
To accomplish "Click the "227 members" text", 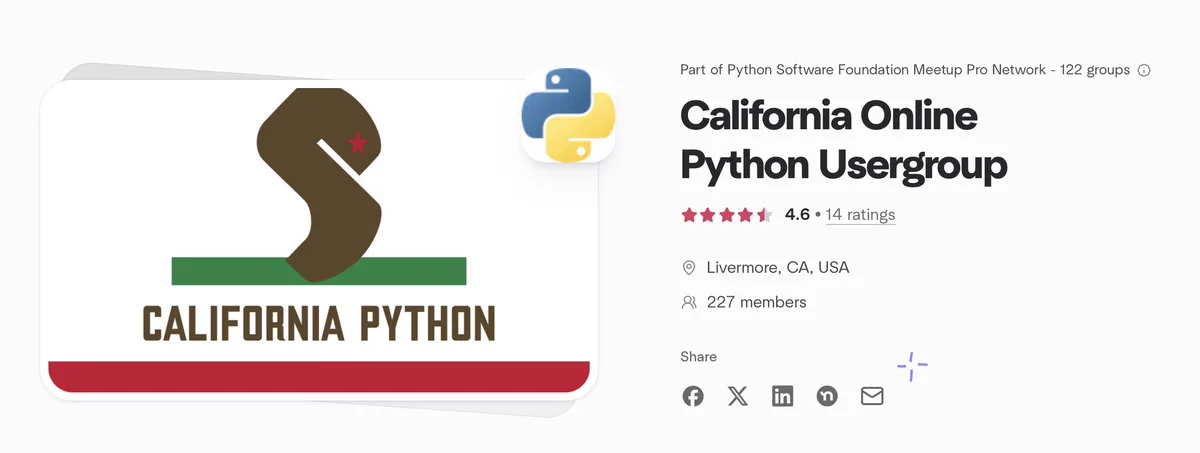I will [756, 302].
